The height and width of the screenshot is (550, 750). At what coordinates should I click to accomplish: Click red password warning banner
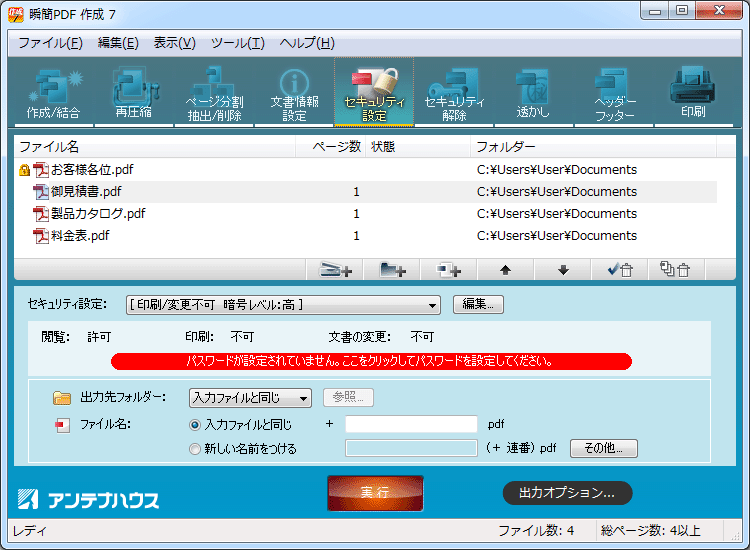pos(371,361)
